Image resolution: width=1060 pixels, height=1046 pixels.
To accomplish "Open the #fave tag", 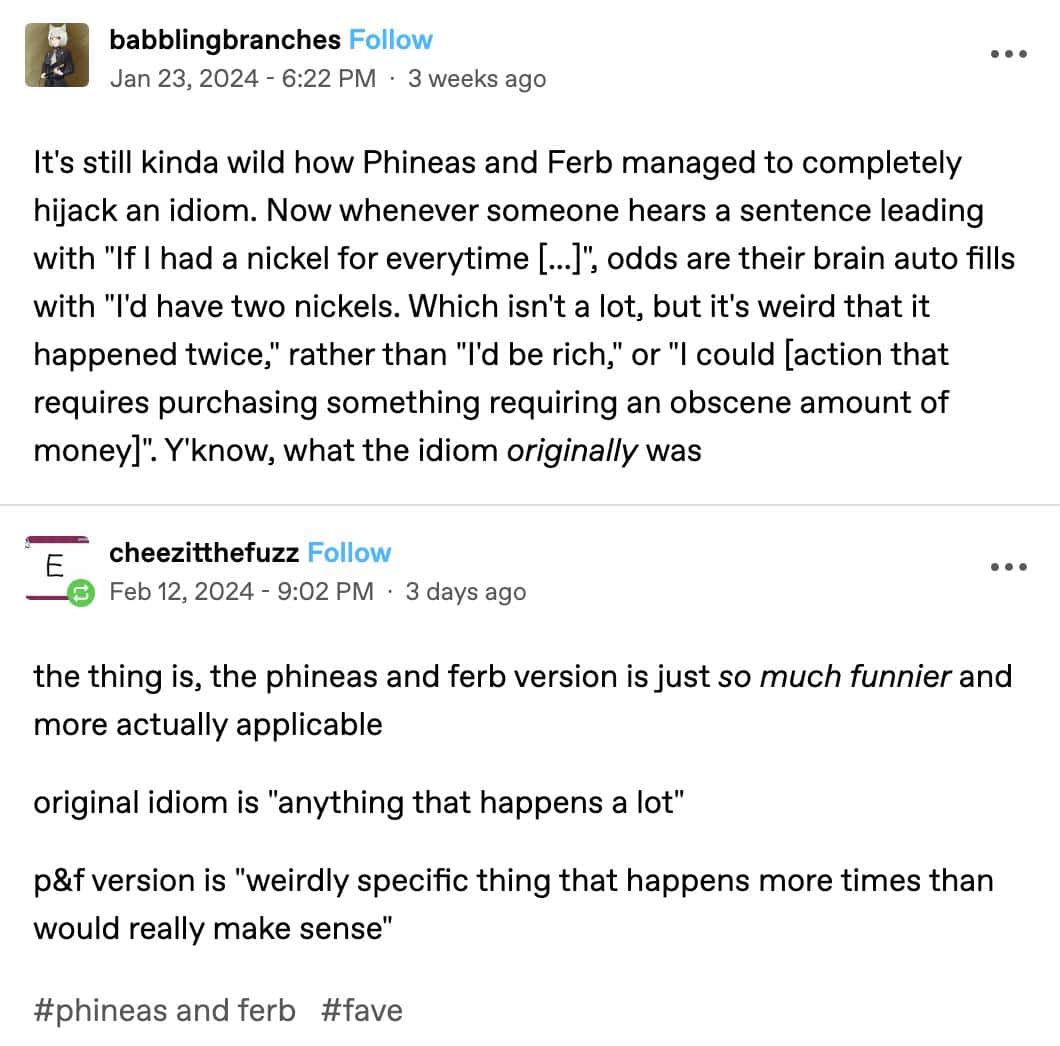I will [362, 1010].
